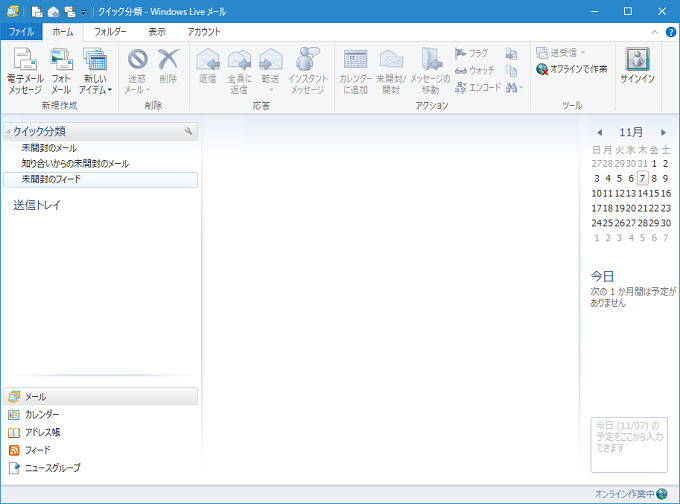Click the Windows Live Mail app icon
Screen dimensions: 680x504
13,12
